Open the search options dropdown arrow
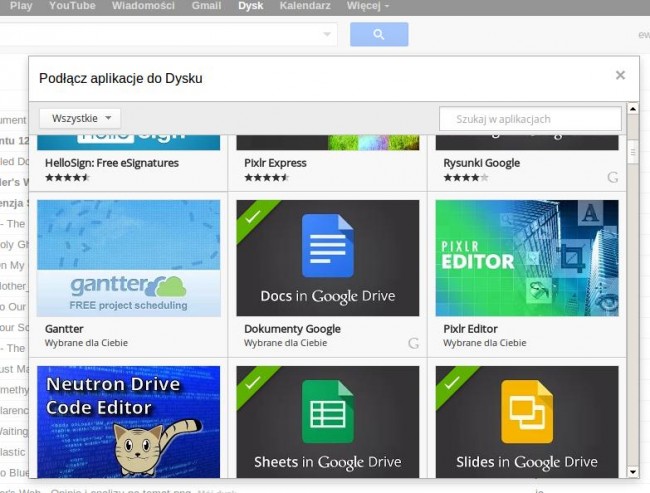The width and height of the screenshot is (650, 493). click(327, 34)
